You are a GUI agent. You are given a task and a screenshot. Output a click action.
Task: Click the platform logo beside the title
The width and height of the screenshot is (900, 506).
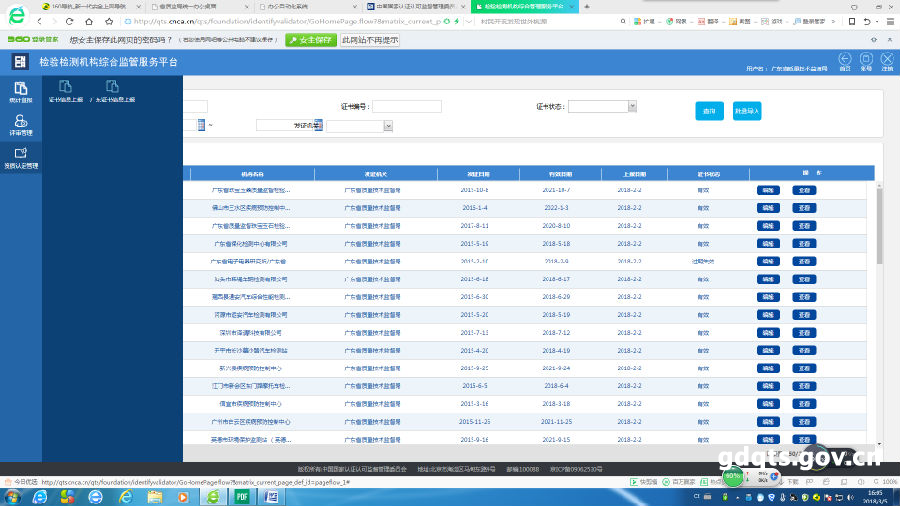pos(20,61)
